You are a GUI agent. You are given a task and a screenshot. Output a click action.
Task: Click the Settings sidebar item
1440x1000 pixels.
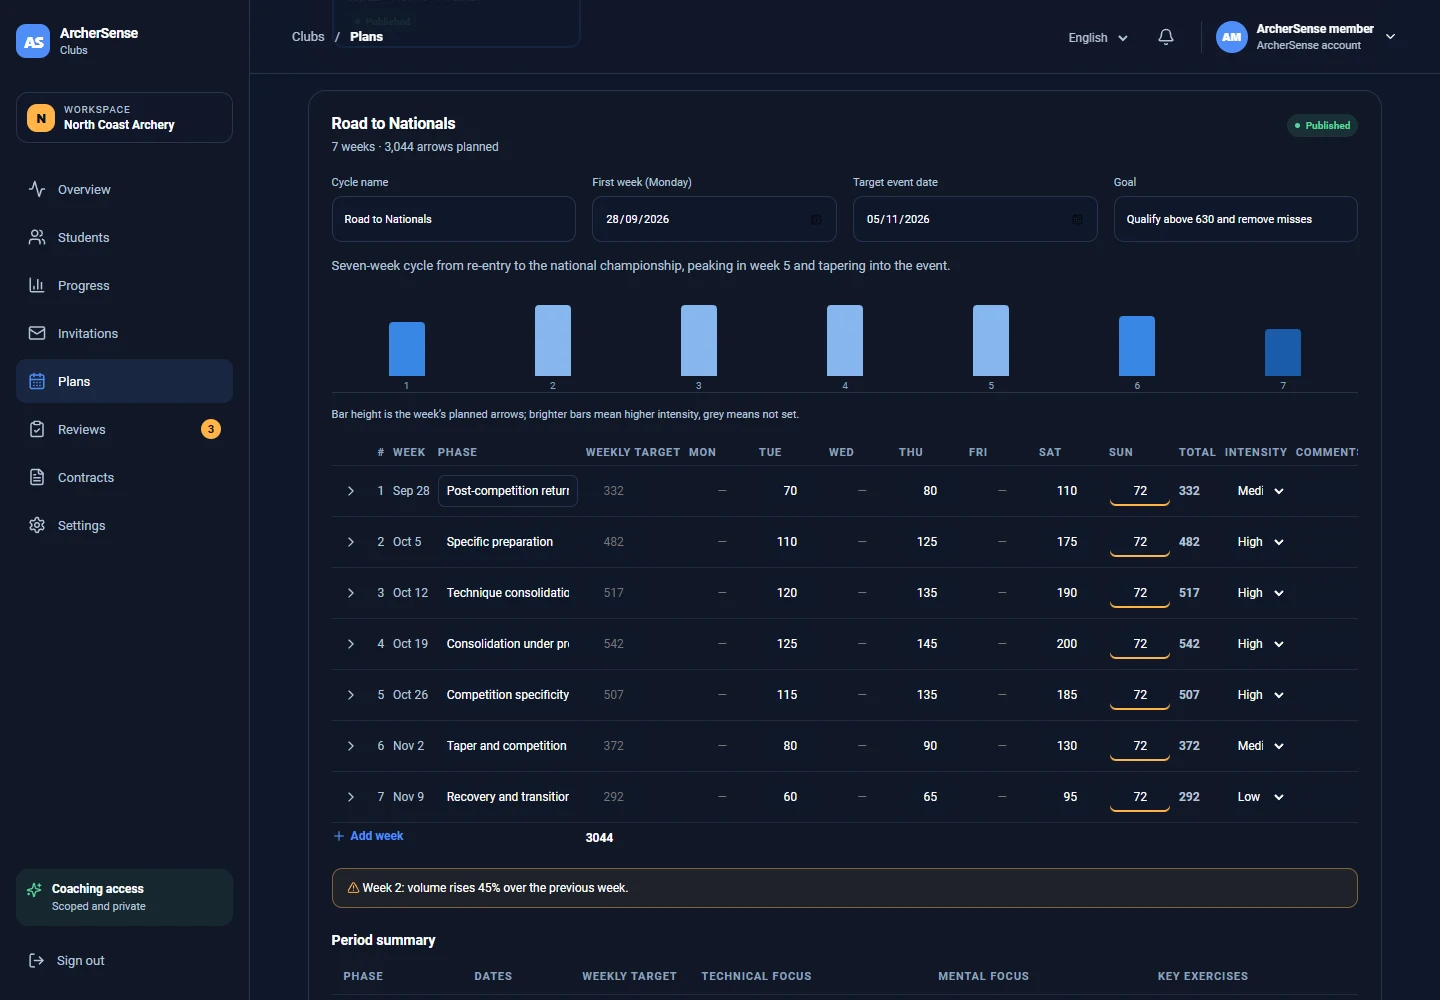(x=124, y=525)
